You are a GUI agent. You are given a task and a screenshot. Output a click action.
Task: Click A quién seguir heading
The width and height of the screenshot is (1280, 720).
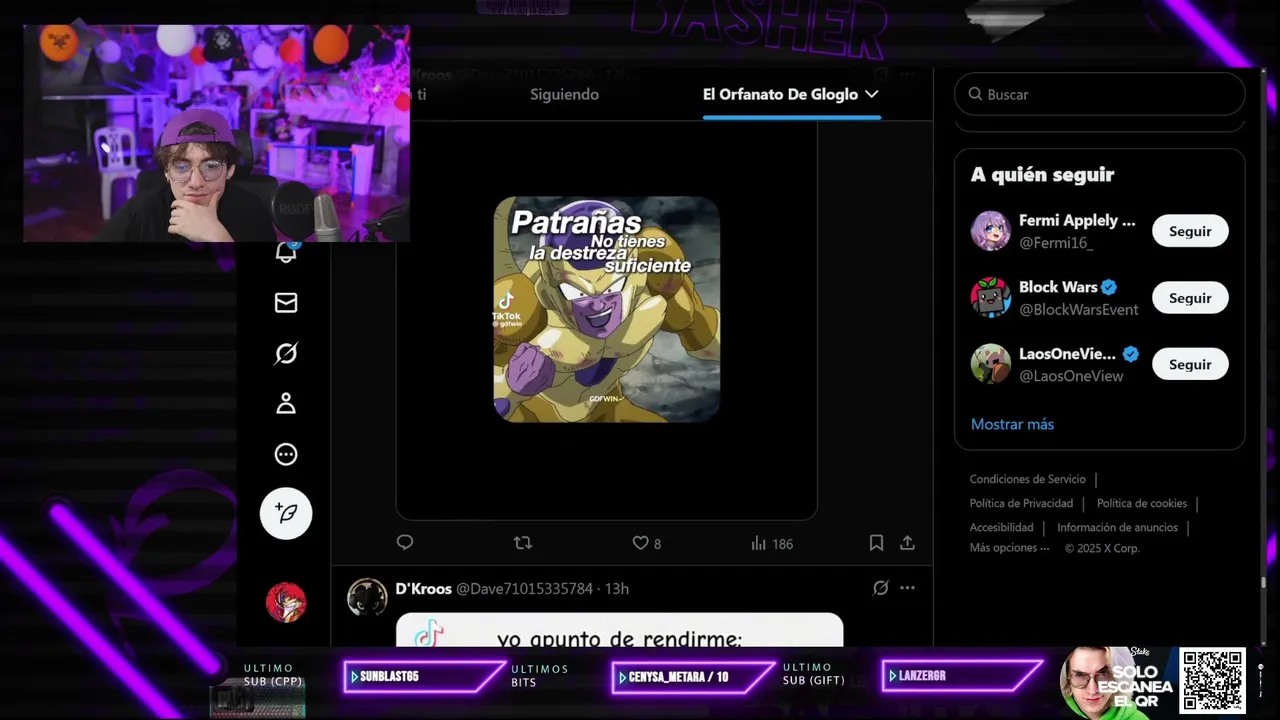pyautogui.click(x=1042, y=175)
